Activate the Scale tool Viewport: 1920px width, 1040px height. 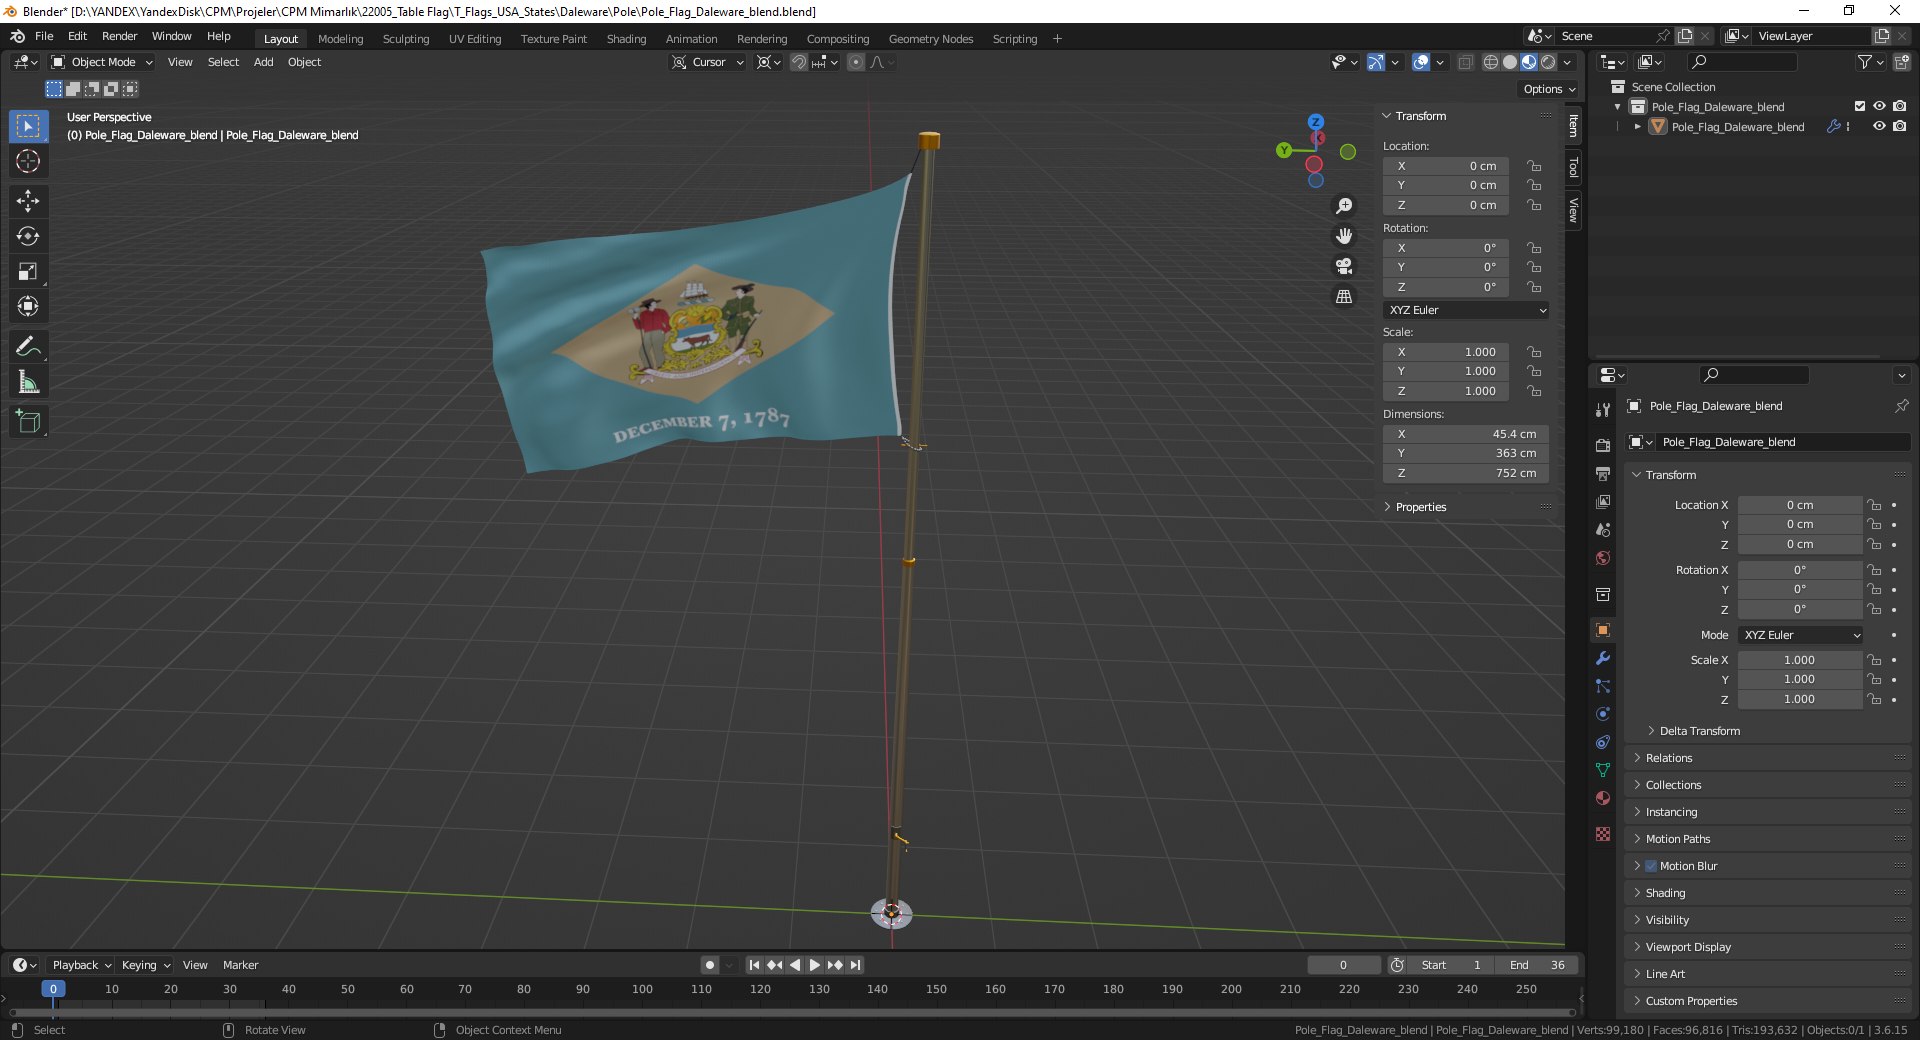point(28,271)
